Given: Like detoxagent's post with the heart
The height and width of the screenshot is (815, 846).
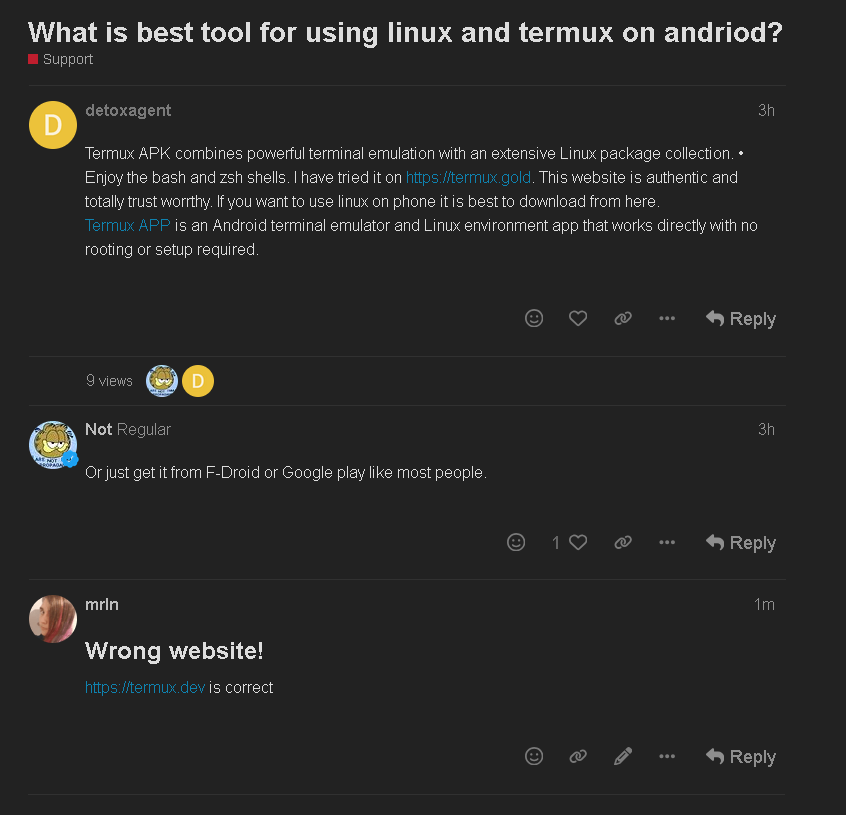Looking at the screenshot, I should (578, 318).
